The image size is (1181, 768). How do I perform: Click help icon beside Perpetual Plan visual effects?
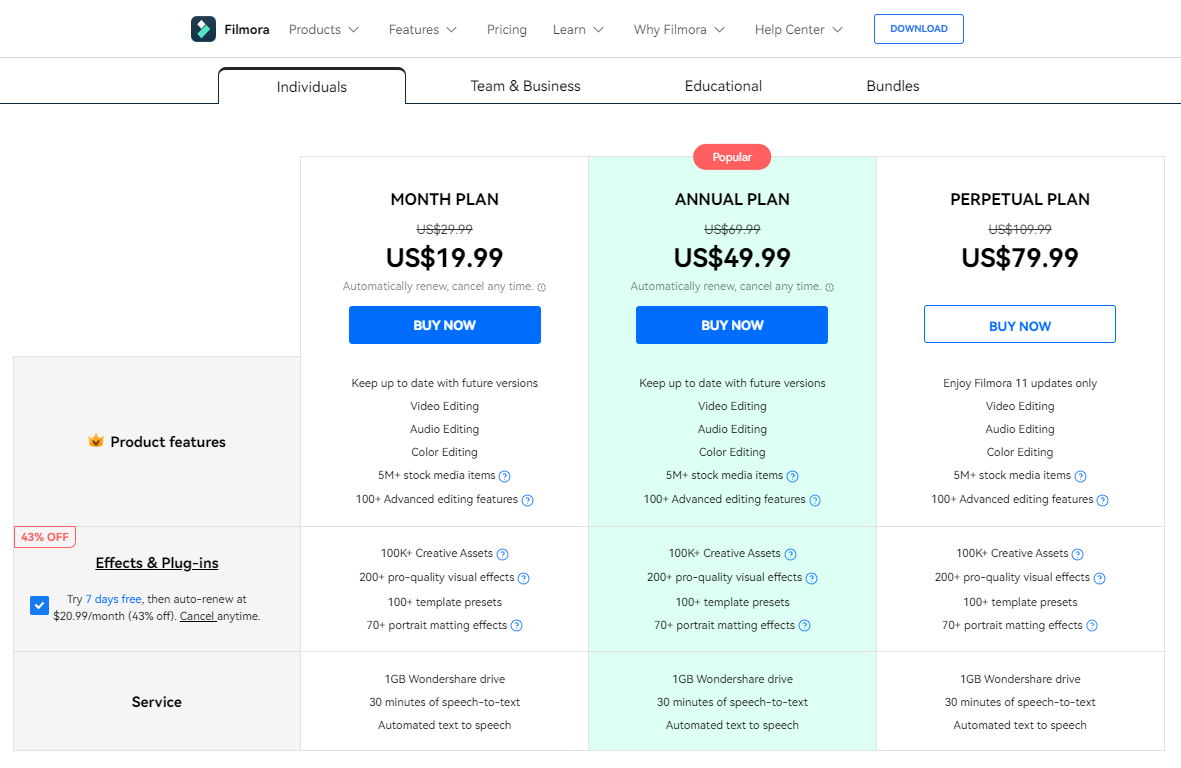click(1100, 578)
